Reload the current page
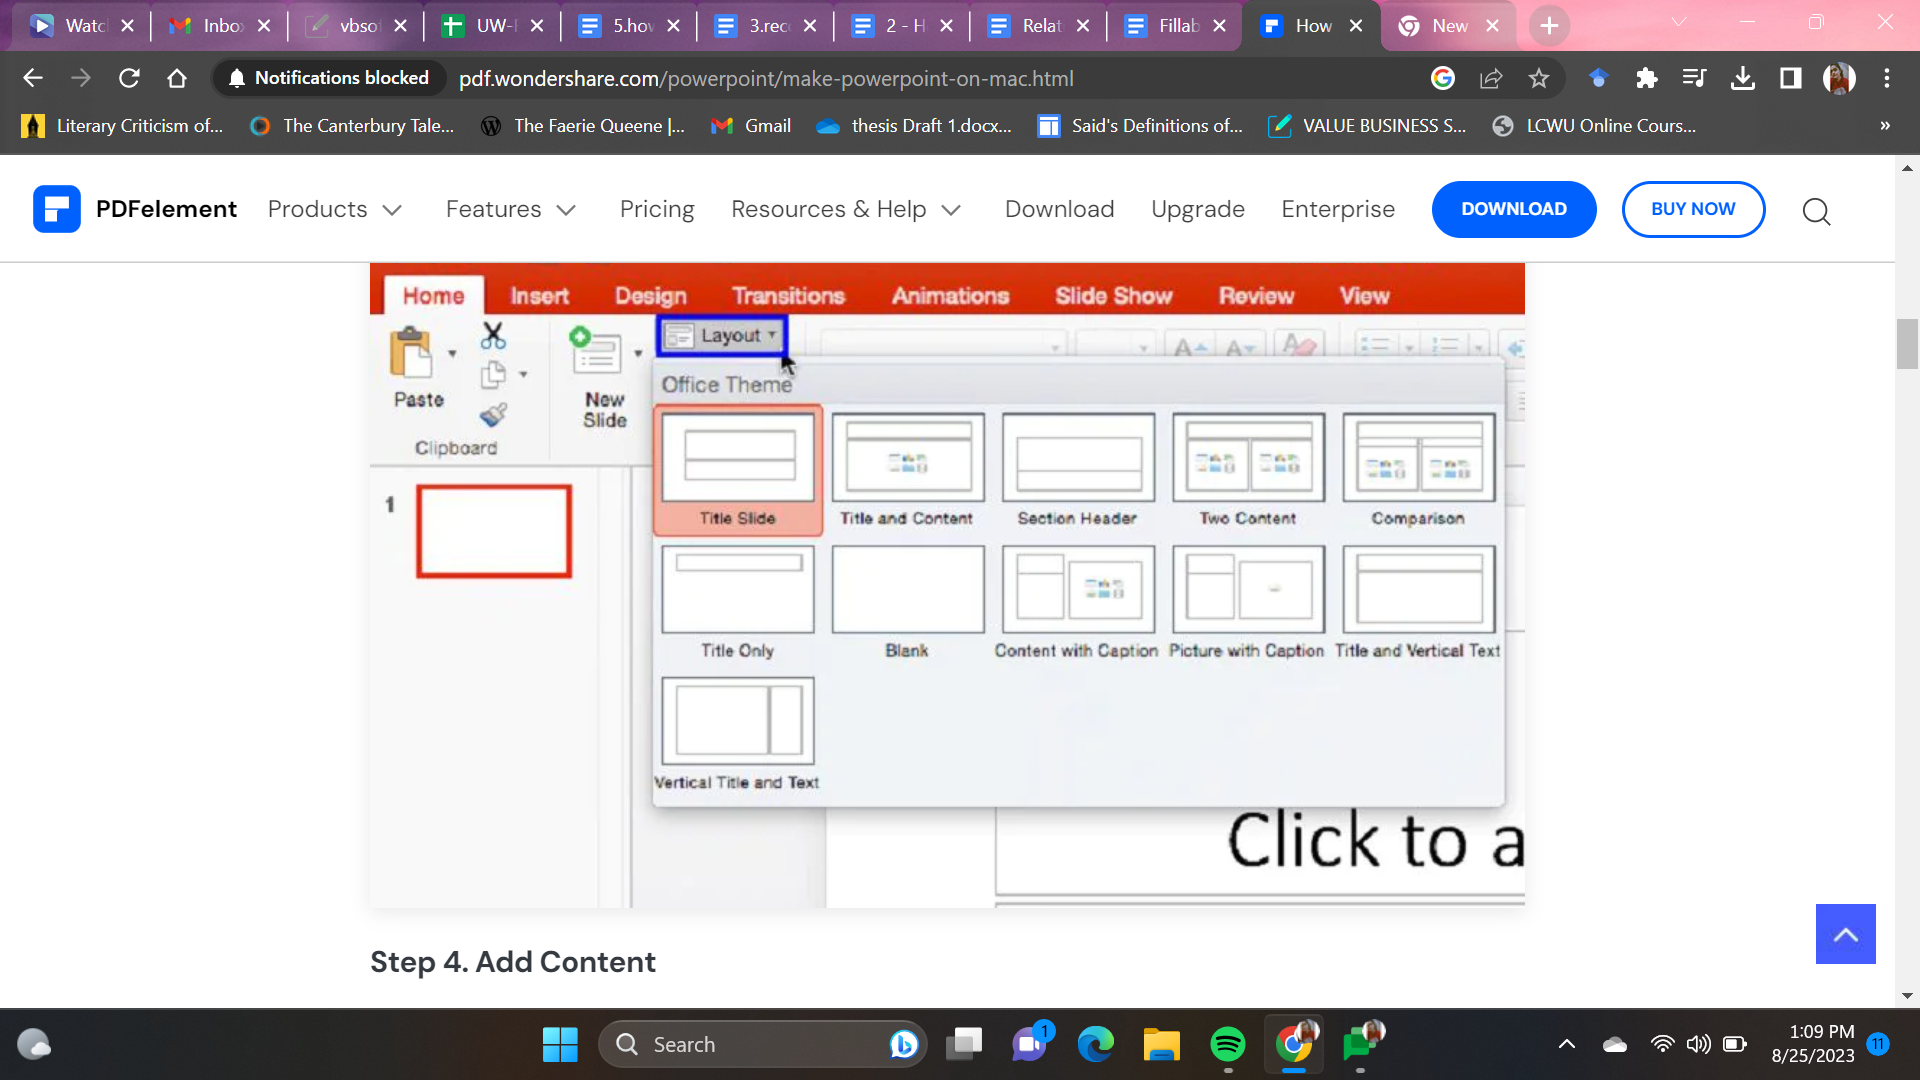The height and width of the screenshot is (1080, 1920). point(129,78)
